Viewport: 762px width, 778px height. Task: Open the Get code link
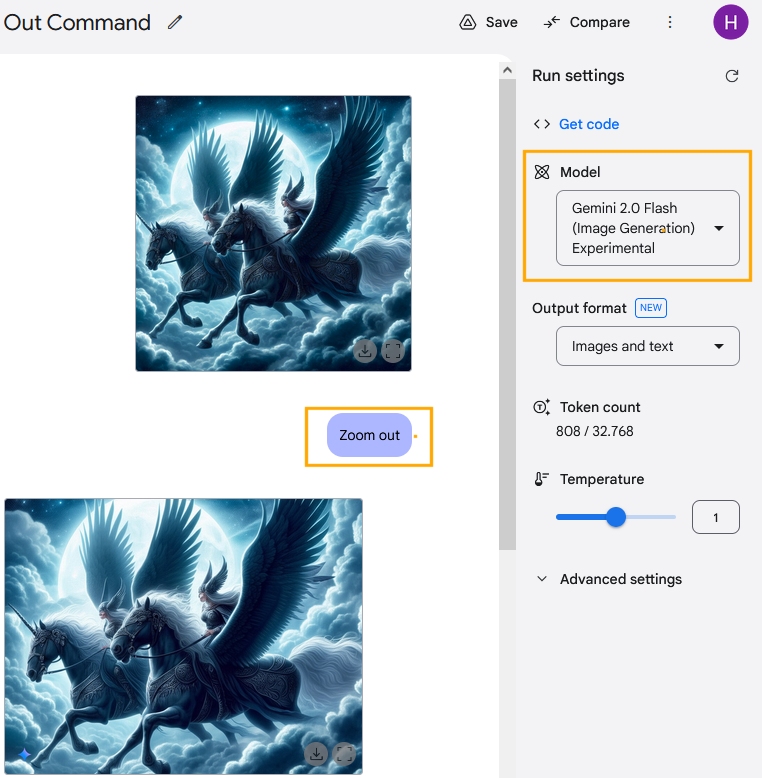click(589, 124)
